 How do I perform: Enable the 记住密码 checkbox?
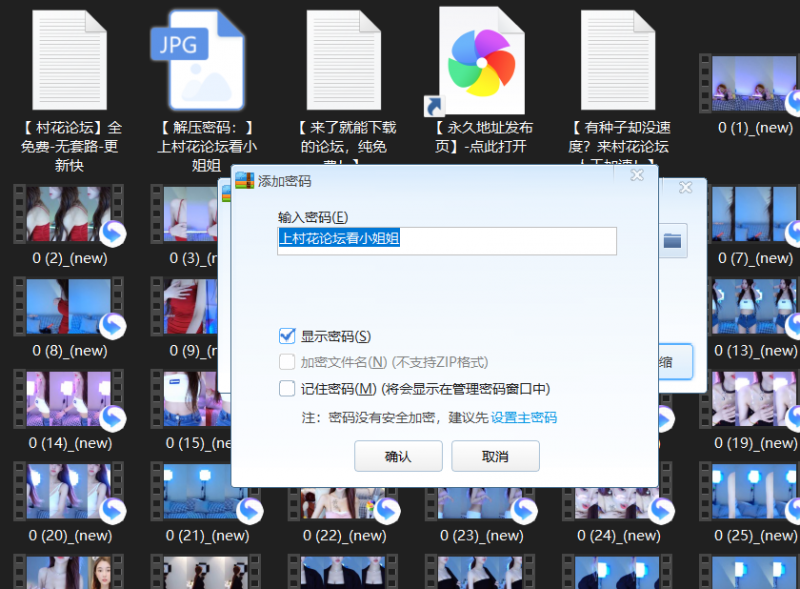[x=288, y=389]
